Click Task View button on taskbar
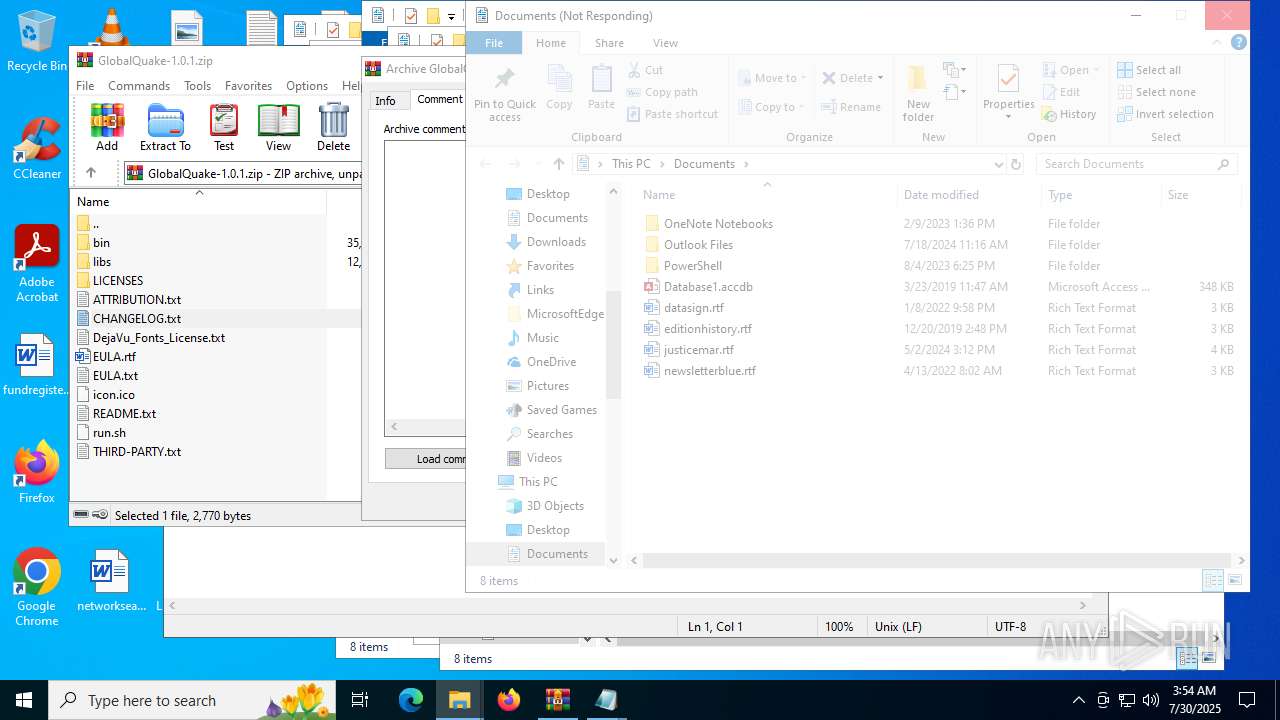Viewport: 1280px width, 720px height. [x=360, y=700]
